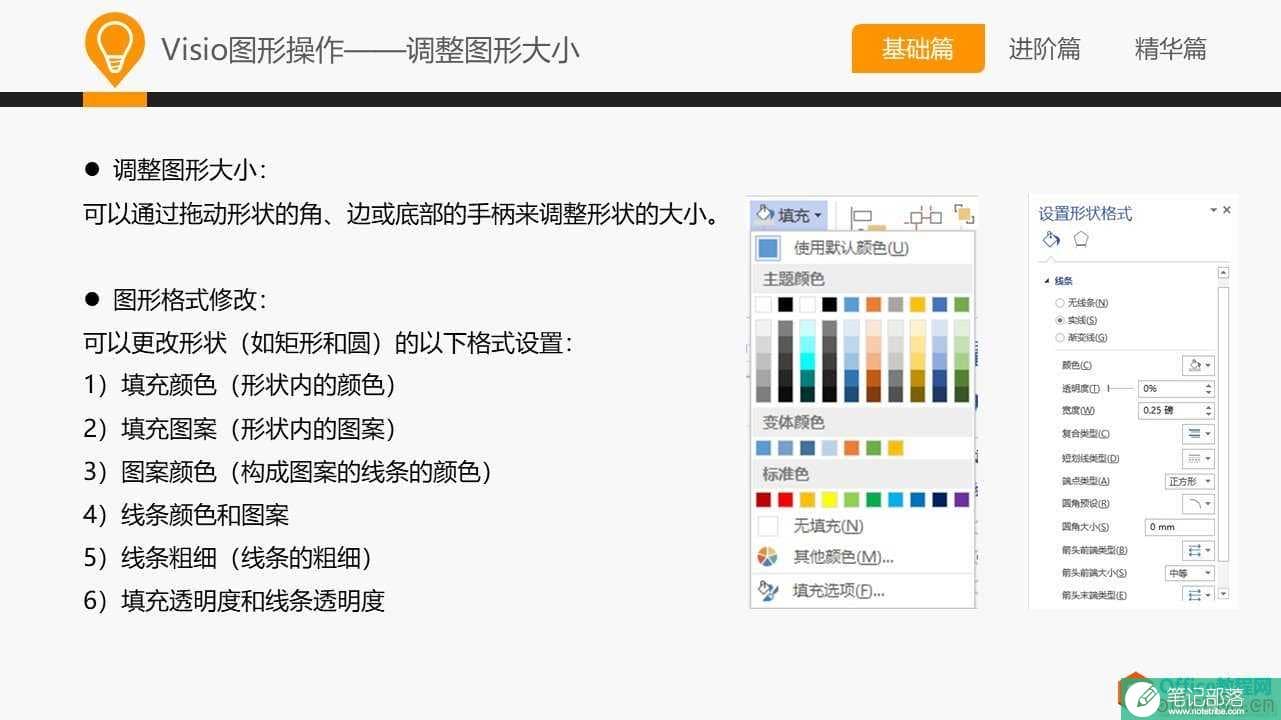Choose 使用默认颜色(U) menu entry

point(862,248)
